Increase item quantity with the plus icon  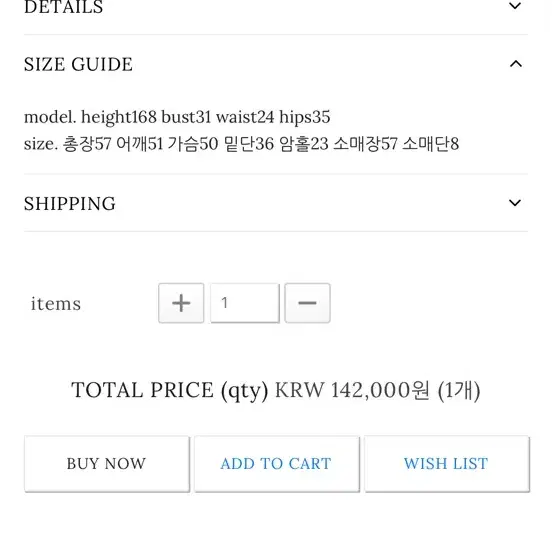click(x=181, y=303)
